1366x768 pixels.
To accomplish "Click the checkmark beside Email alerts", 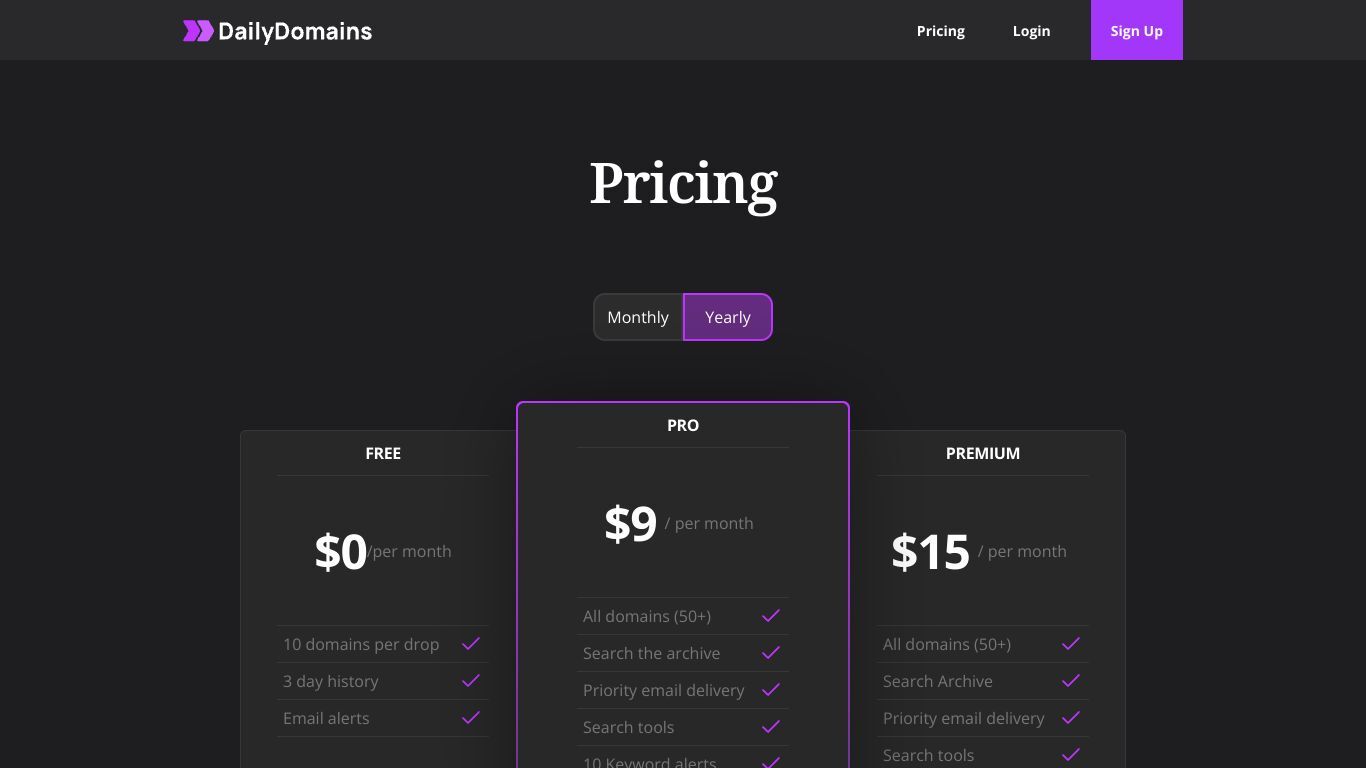I will click(471, 718).
